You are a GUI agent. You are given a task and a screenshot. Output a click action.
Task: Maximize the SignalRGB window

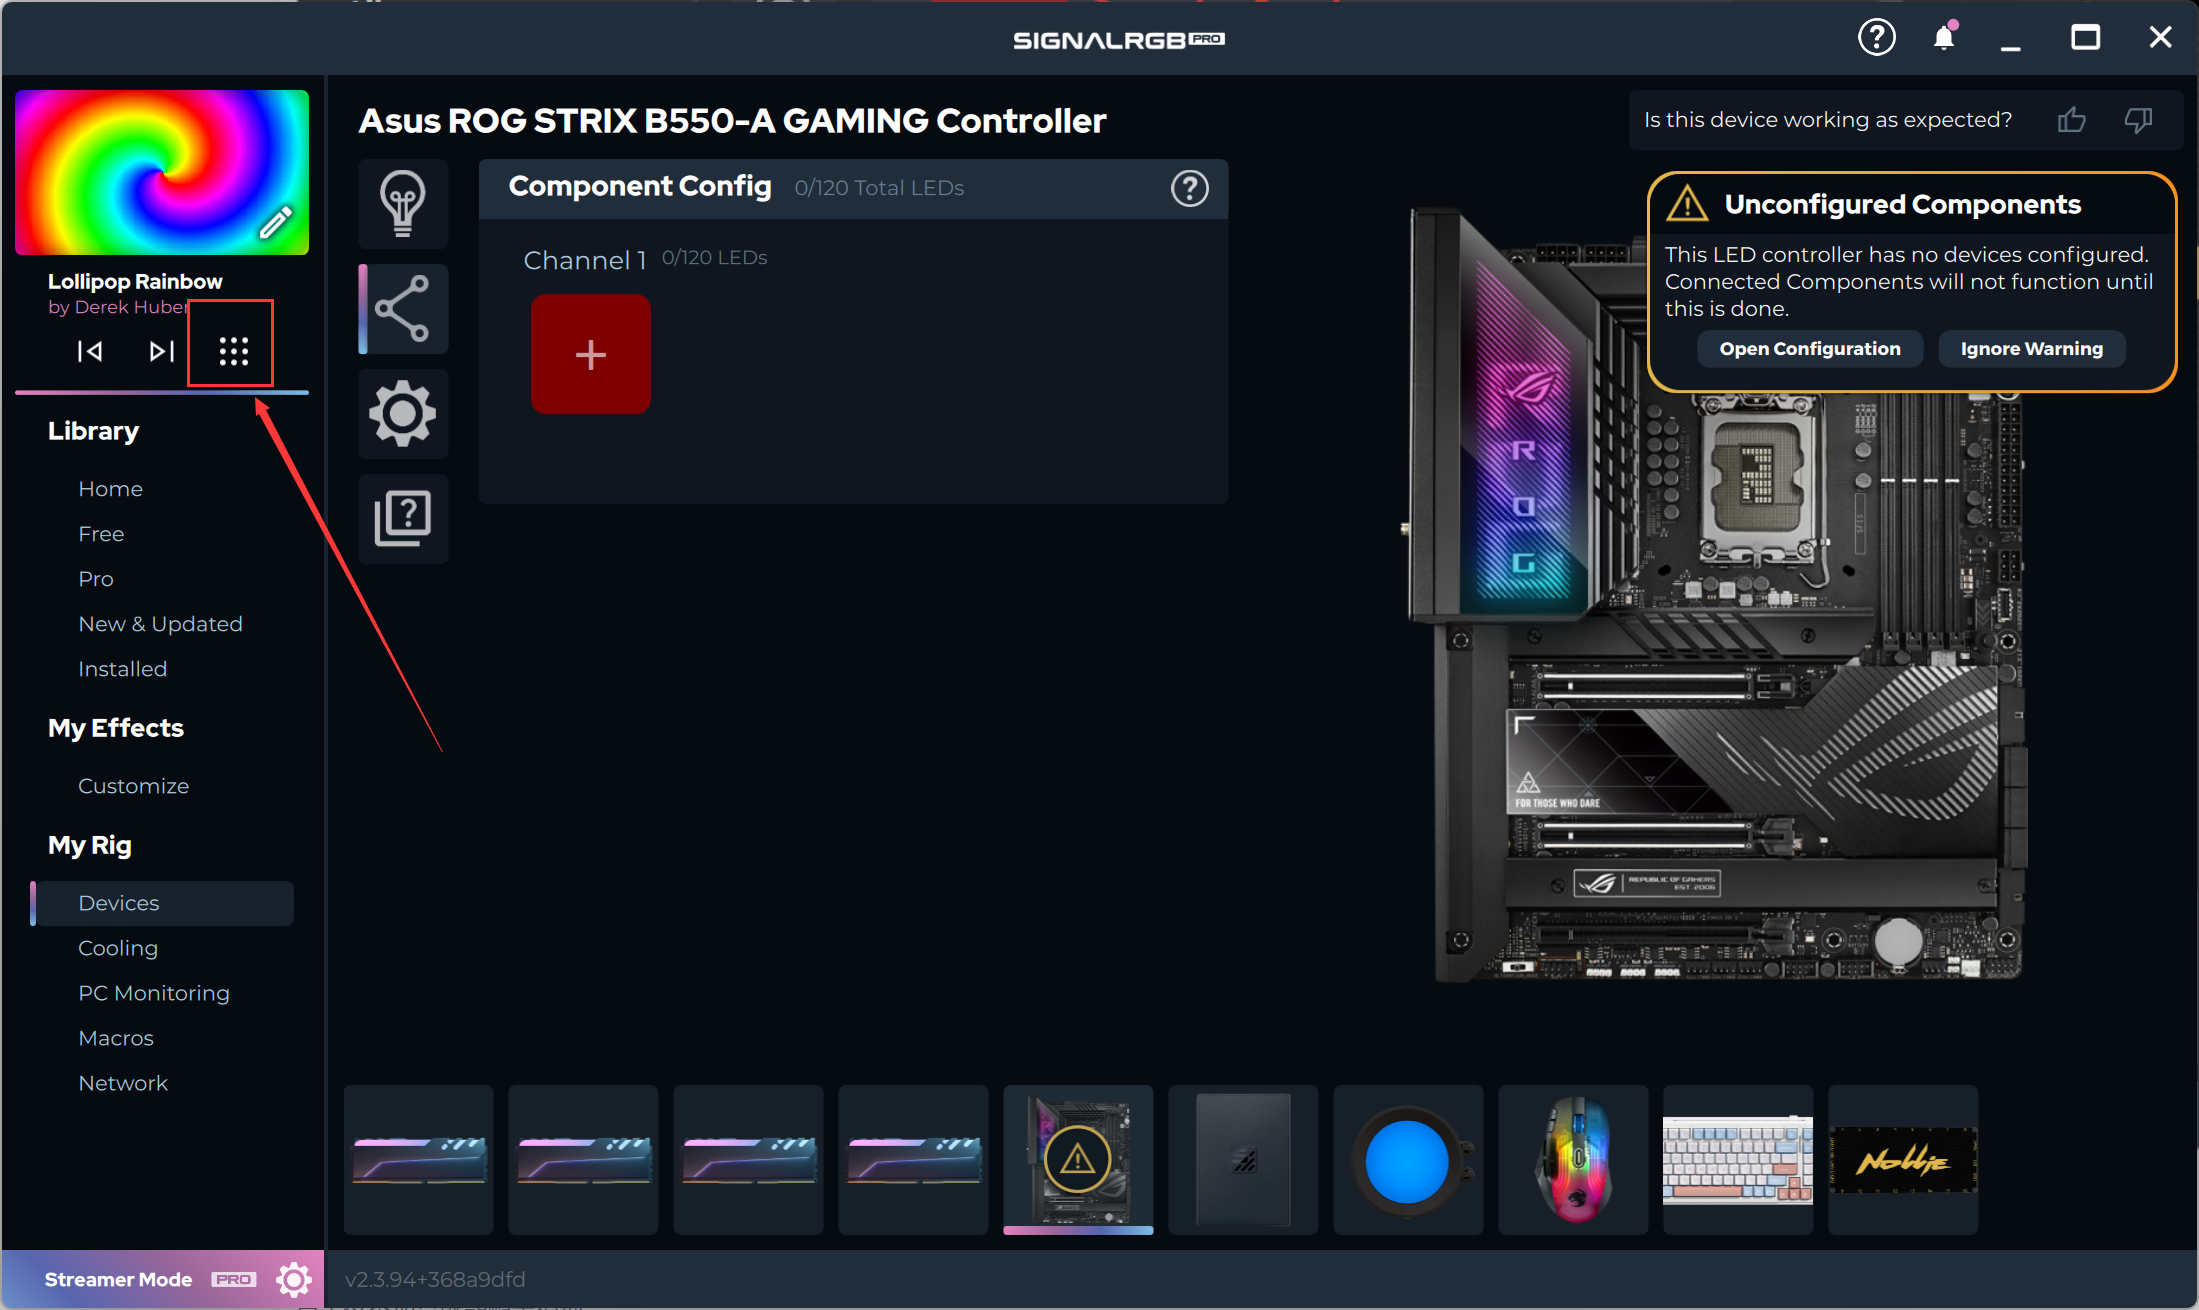click(x=2085, y=38)
